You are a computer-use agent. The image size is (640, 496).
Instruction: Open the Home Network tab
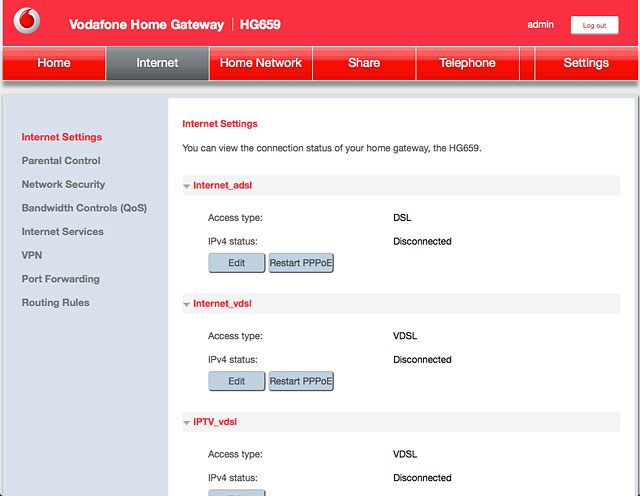pos(260,63)
